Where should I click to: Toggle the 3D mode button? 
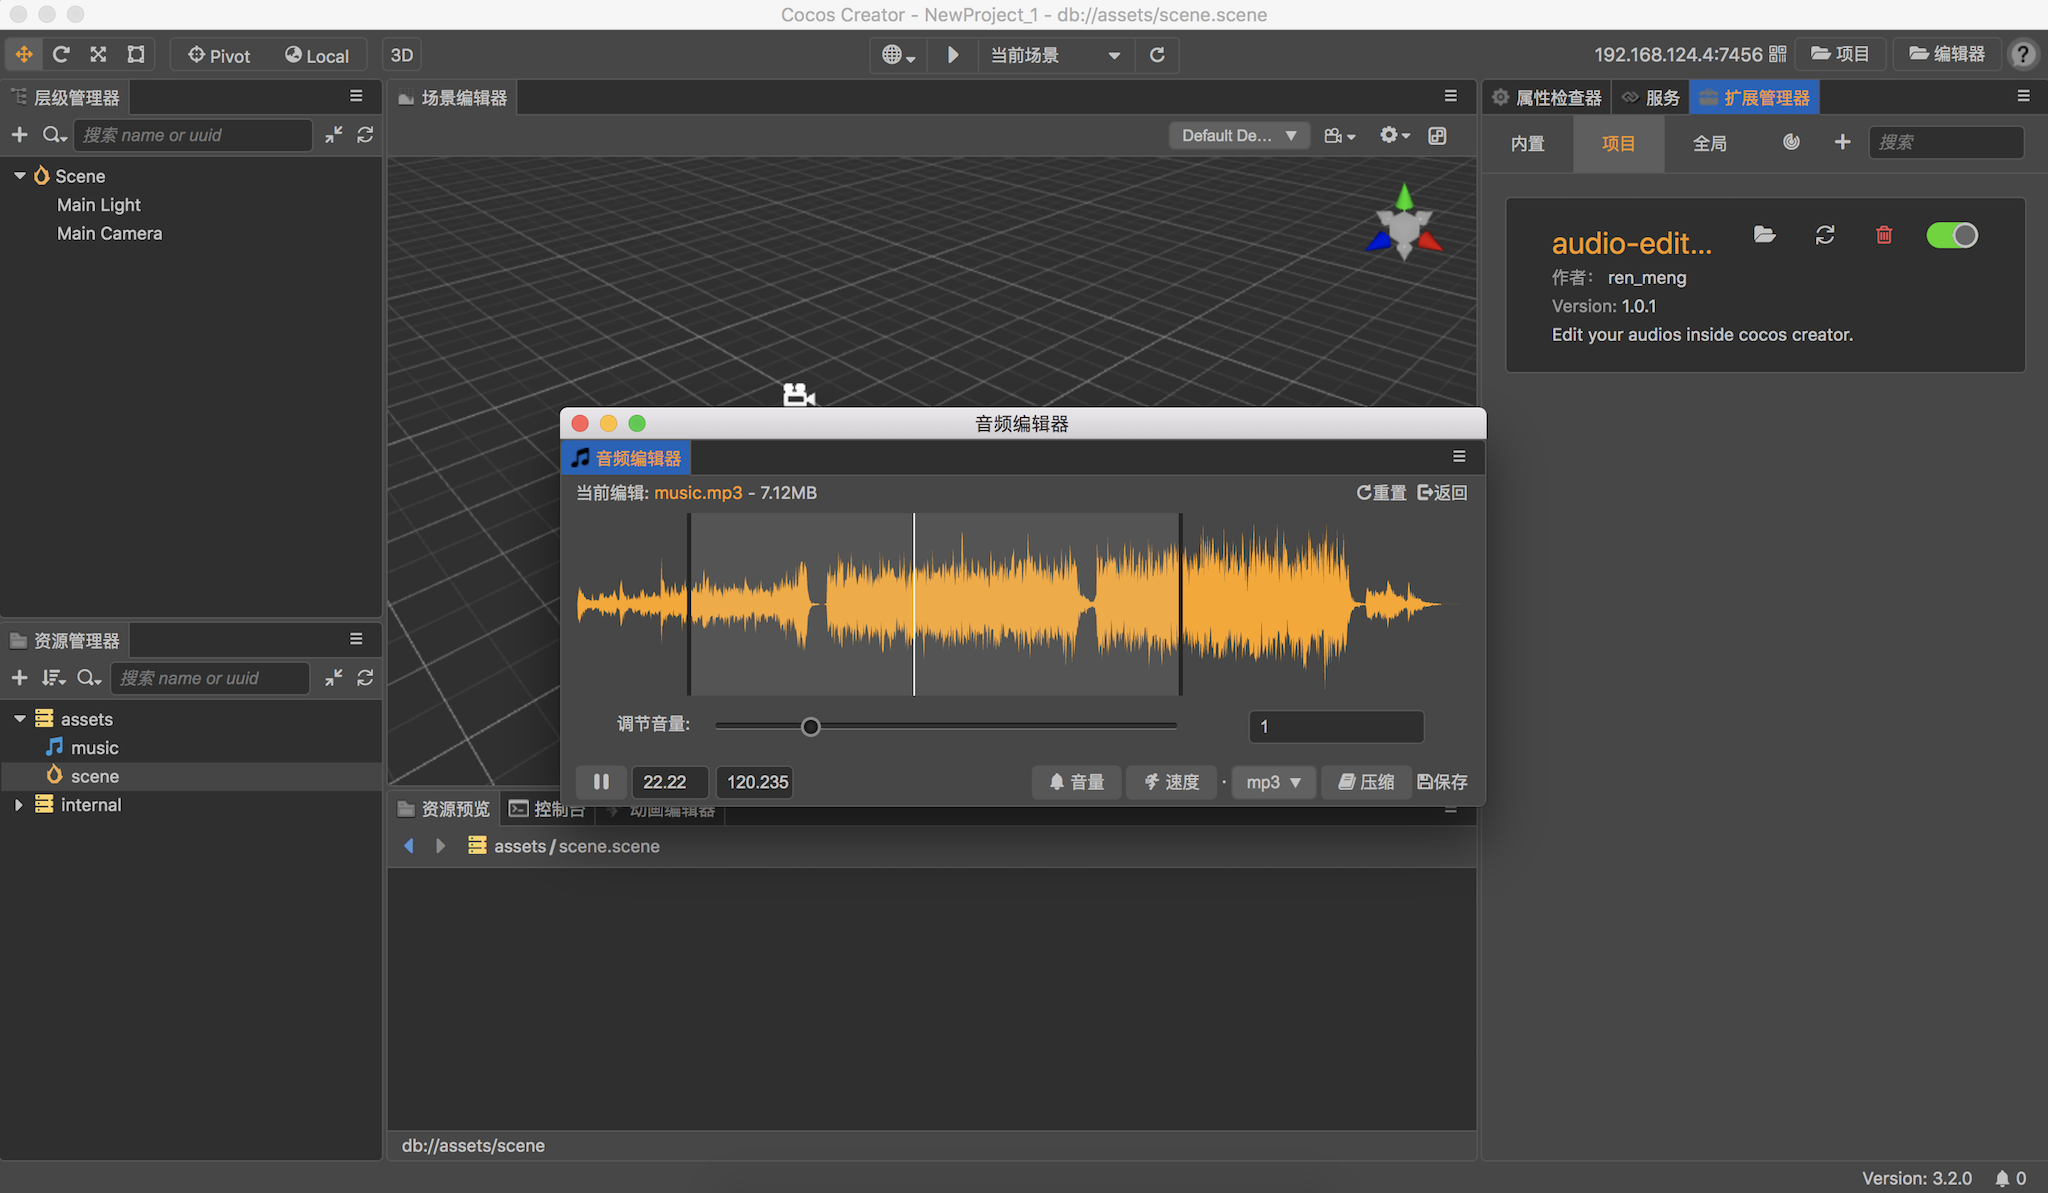coord(402,54)
